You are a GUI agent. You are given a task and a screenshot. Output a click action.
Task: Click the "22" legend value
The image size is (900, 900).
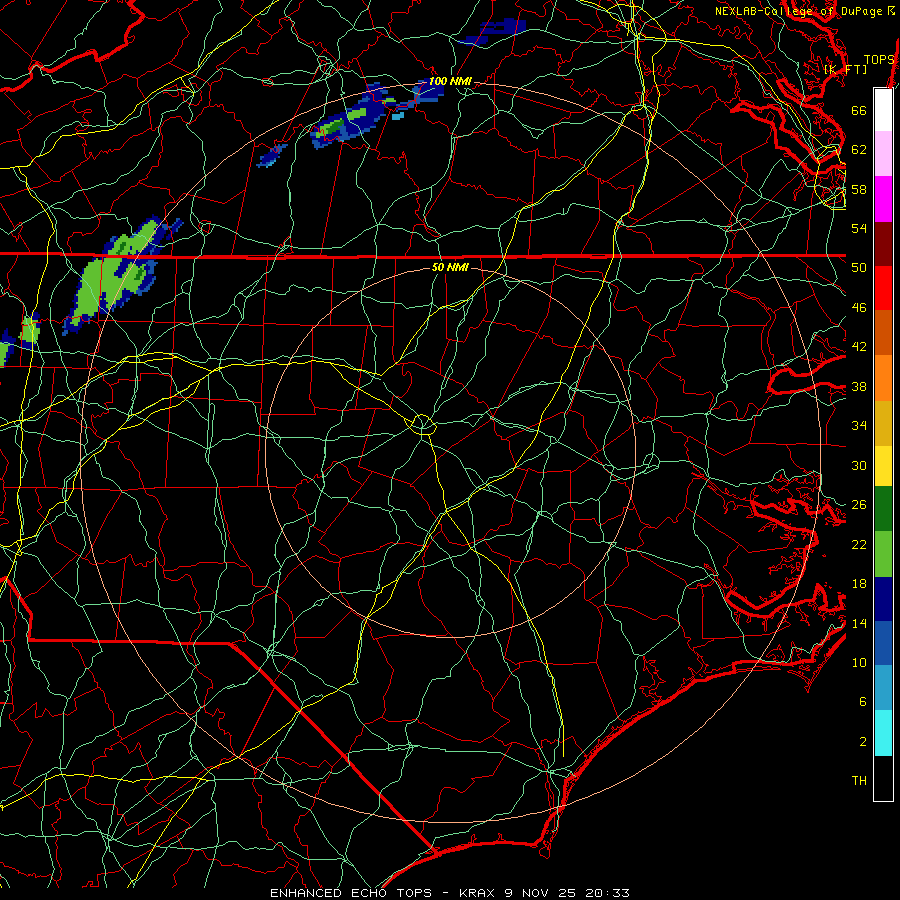859,545
